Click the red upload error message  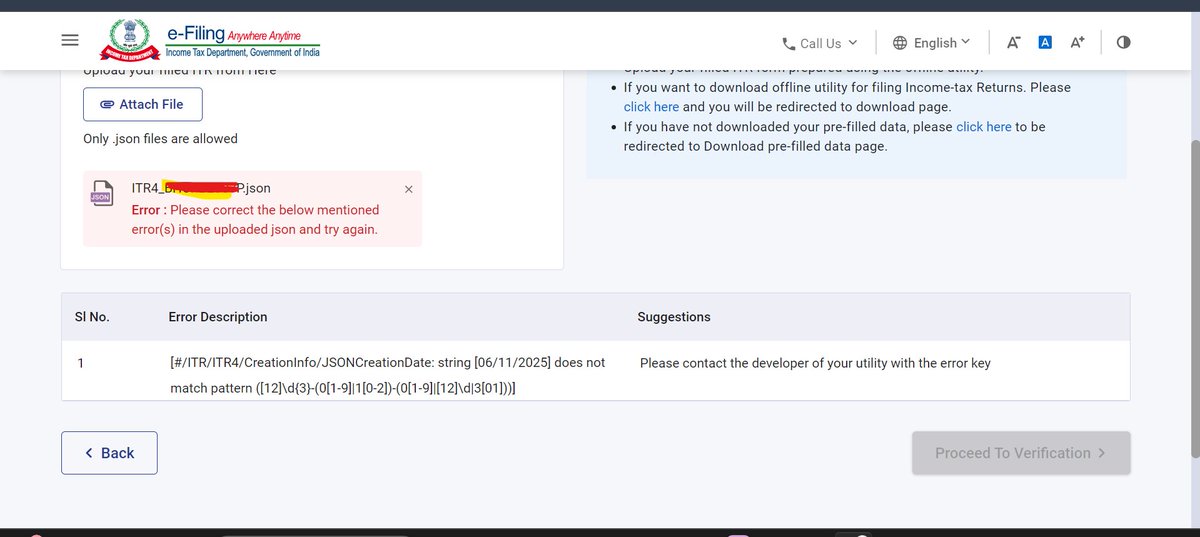(255, 220)
